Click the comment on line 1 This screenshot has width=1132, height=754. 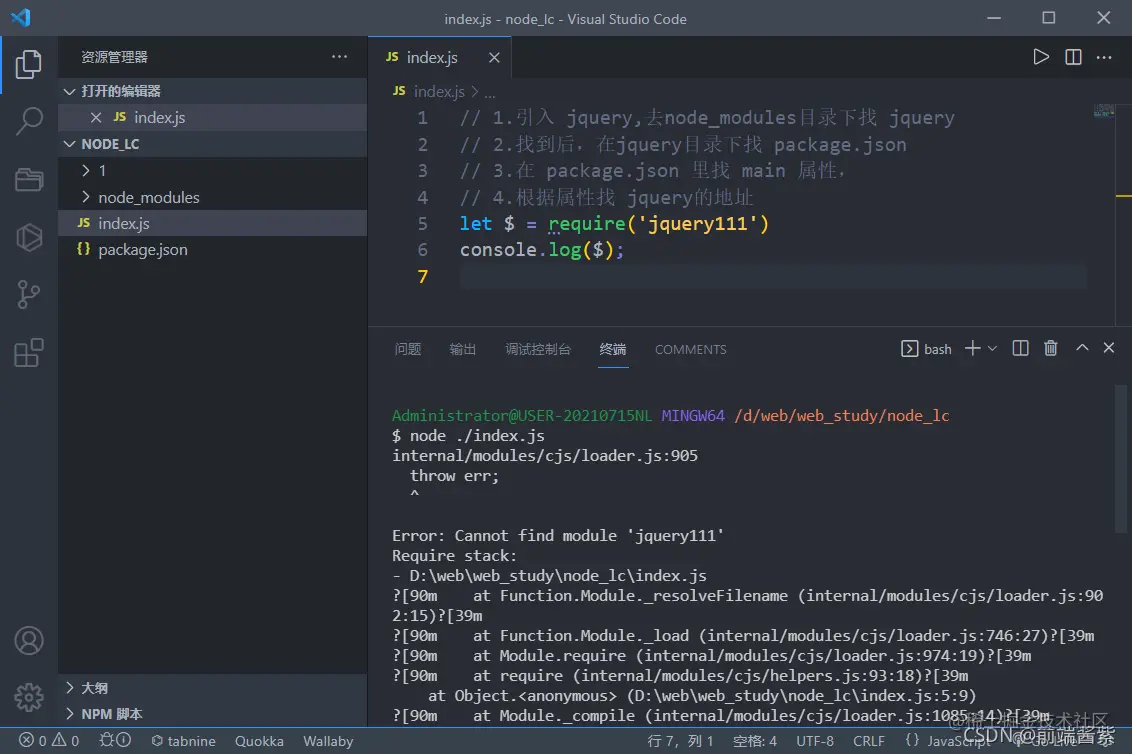click(x=707, y=118)
